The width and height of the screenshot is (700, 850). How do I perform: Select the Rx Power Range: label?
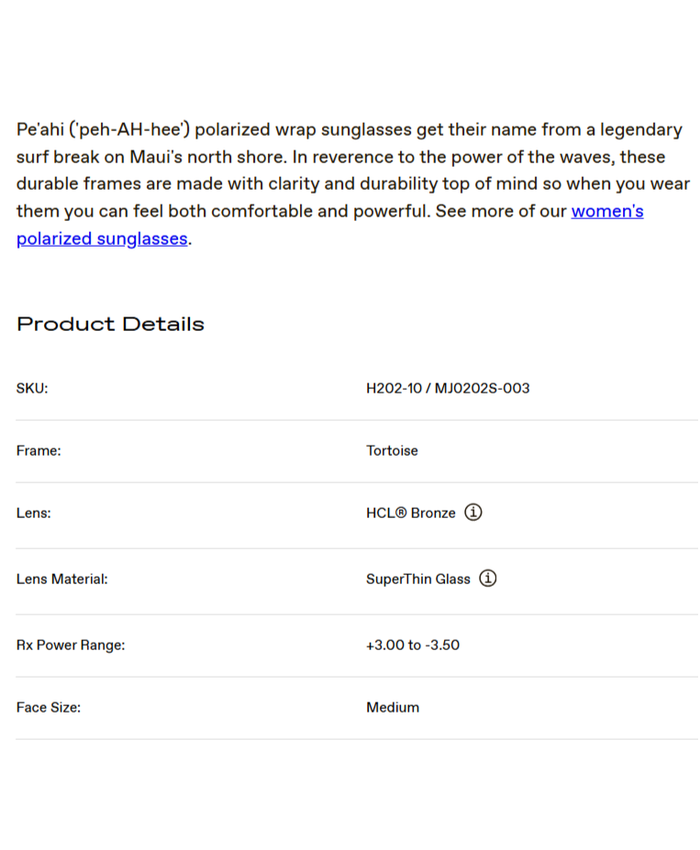70,645
